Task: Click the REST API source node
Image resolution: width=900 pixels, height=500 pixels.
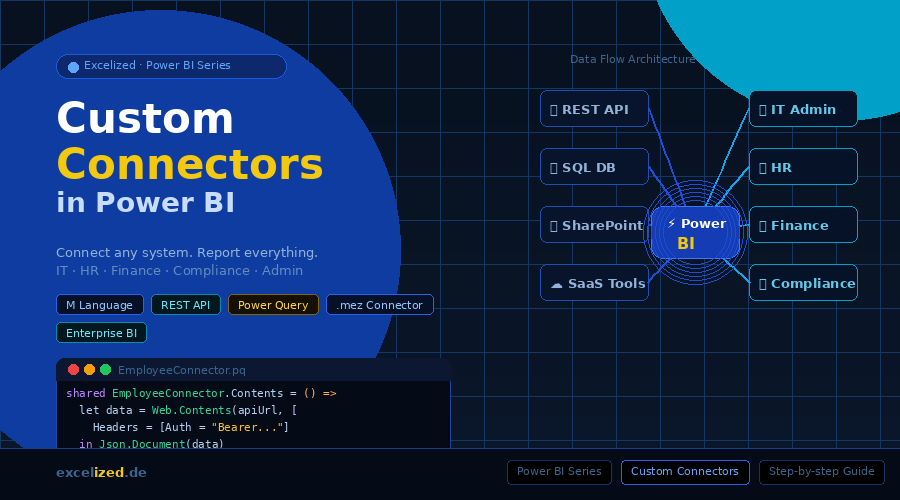Action: (595, 109)
